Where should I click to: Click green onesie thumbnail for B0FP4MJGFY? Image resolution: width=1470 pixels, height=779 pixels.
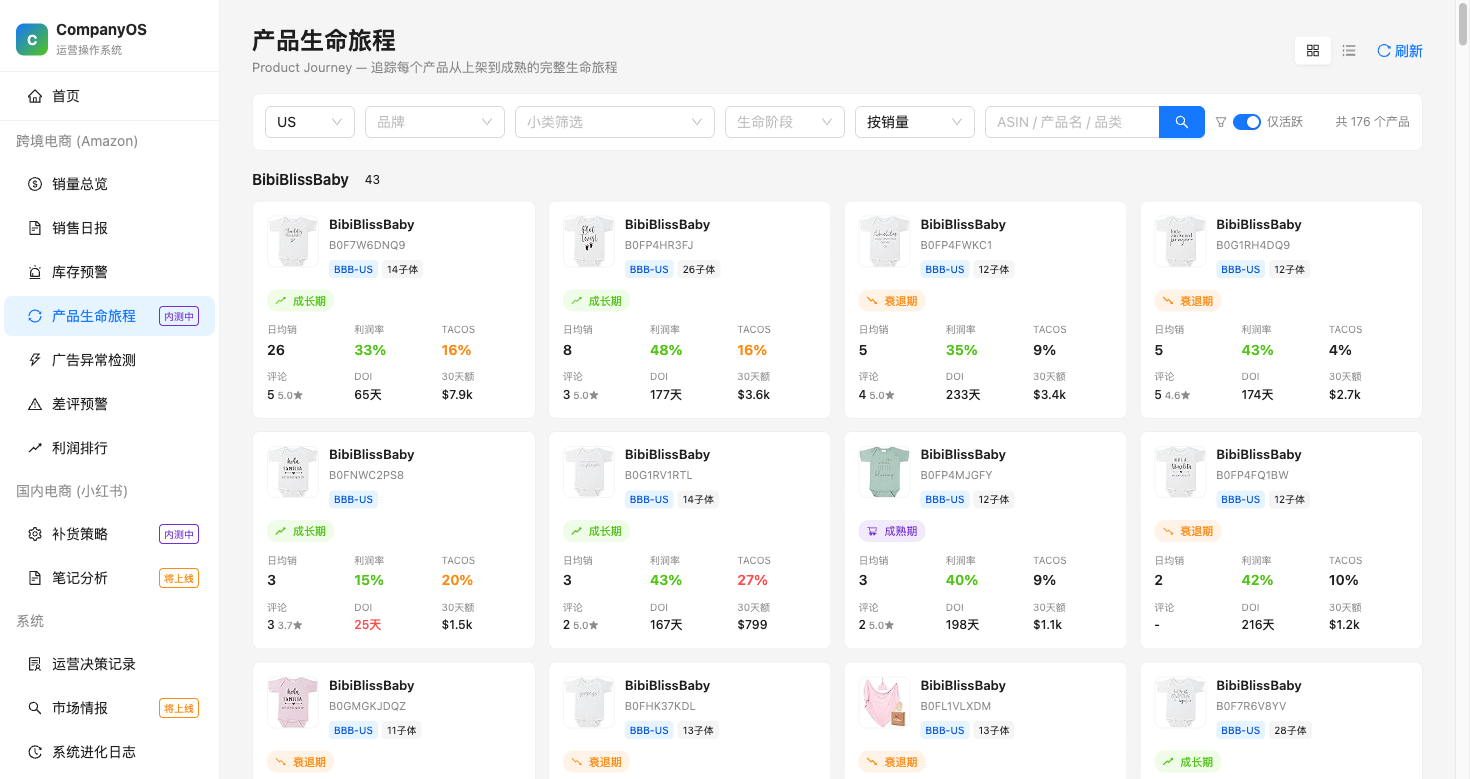(884, 472)
